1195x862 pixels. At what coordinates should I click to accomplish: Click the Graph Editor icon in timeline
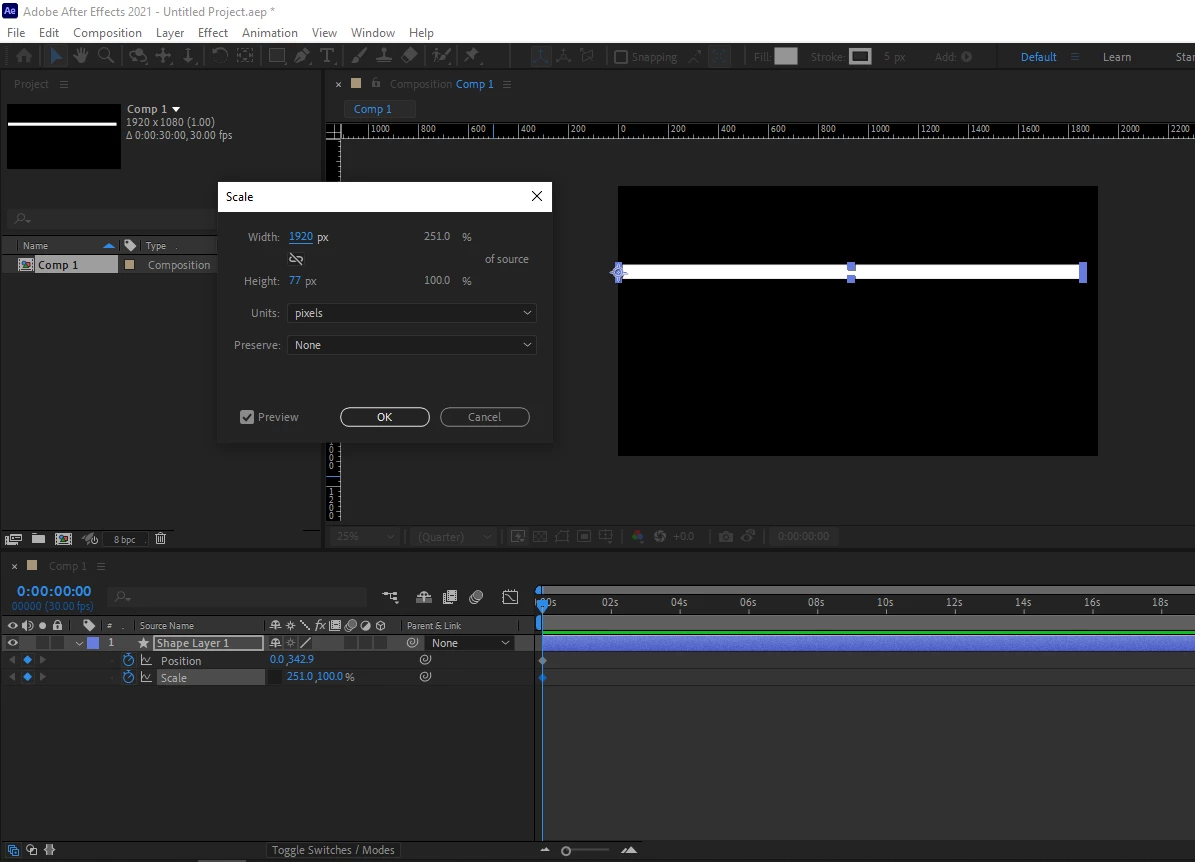coord(510,597)
